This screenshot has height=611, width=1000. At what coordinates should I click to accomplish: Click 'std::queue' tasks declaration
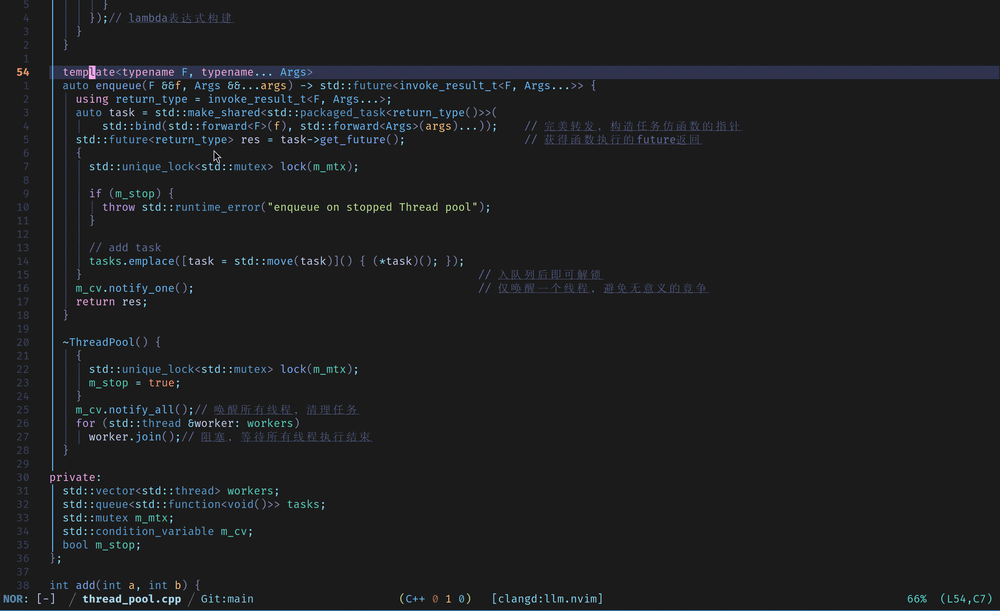tap(194, 504)
